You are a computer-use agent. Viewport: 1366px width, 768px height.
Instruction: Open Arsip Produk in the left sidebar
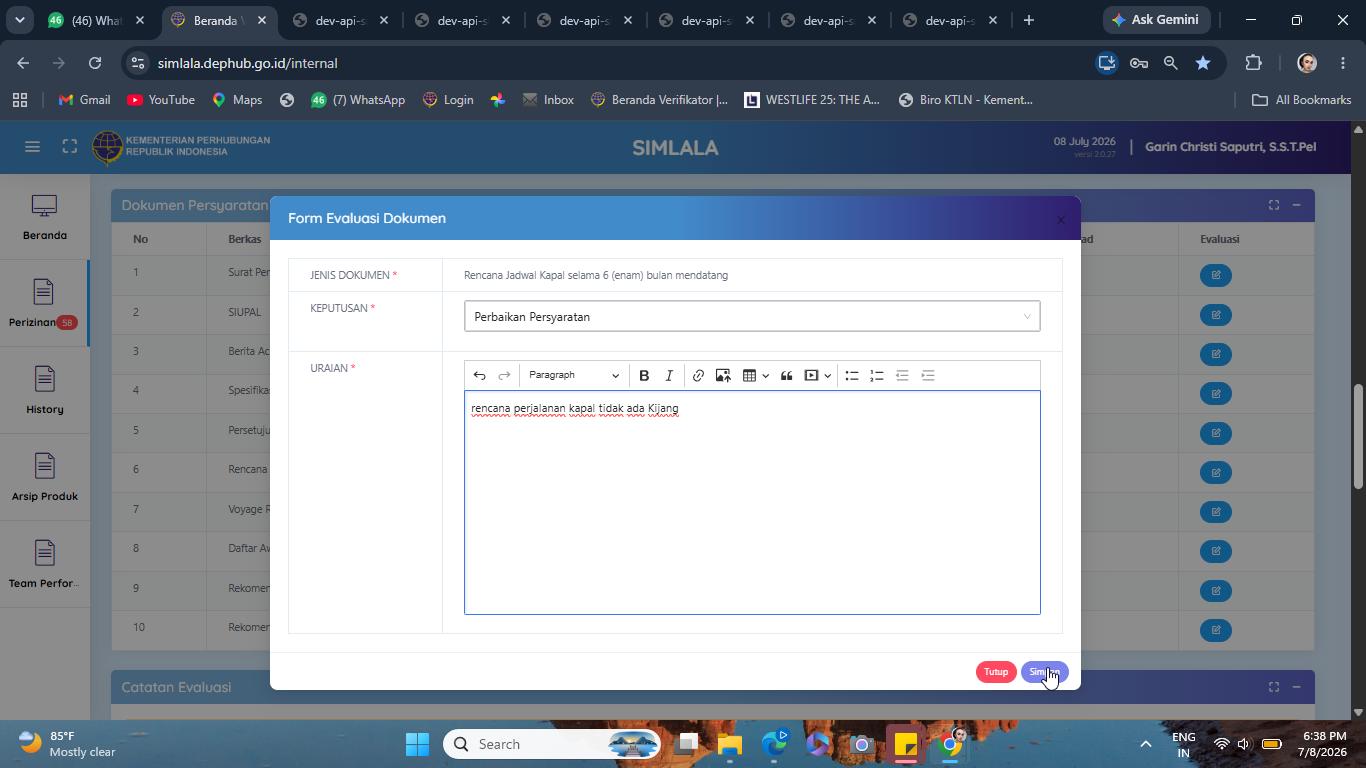[44, 478]
